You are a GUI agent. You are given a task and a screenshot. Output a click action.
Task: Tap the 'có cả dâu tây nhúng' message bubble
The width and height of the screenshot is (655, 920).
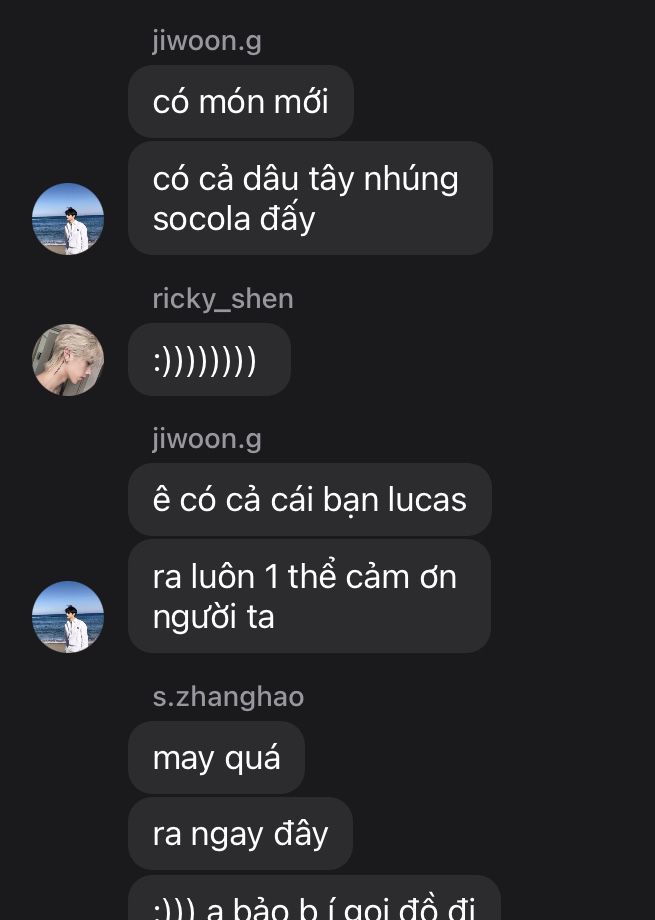pyautogui.click(x=310, y=198)
